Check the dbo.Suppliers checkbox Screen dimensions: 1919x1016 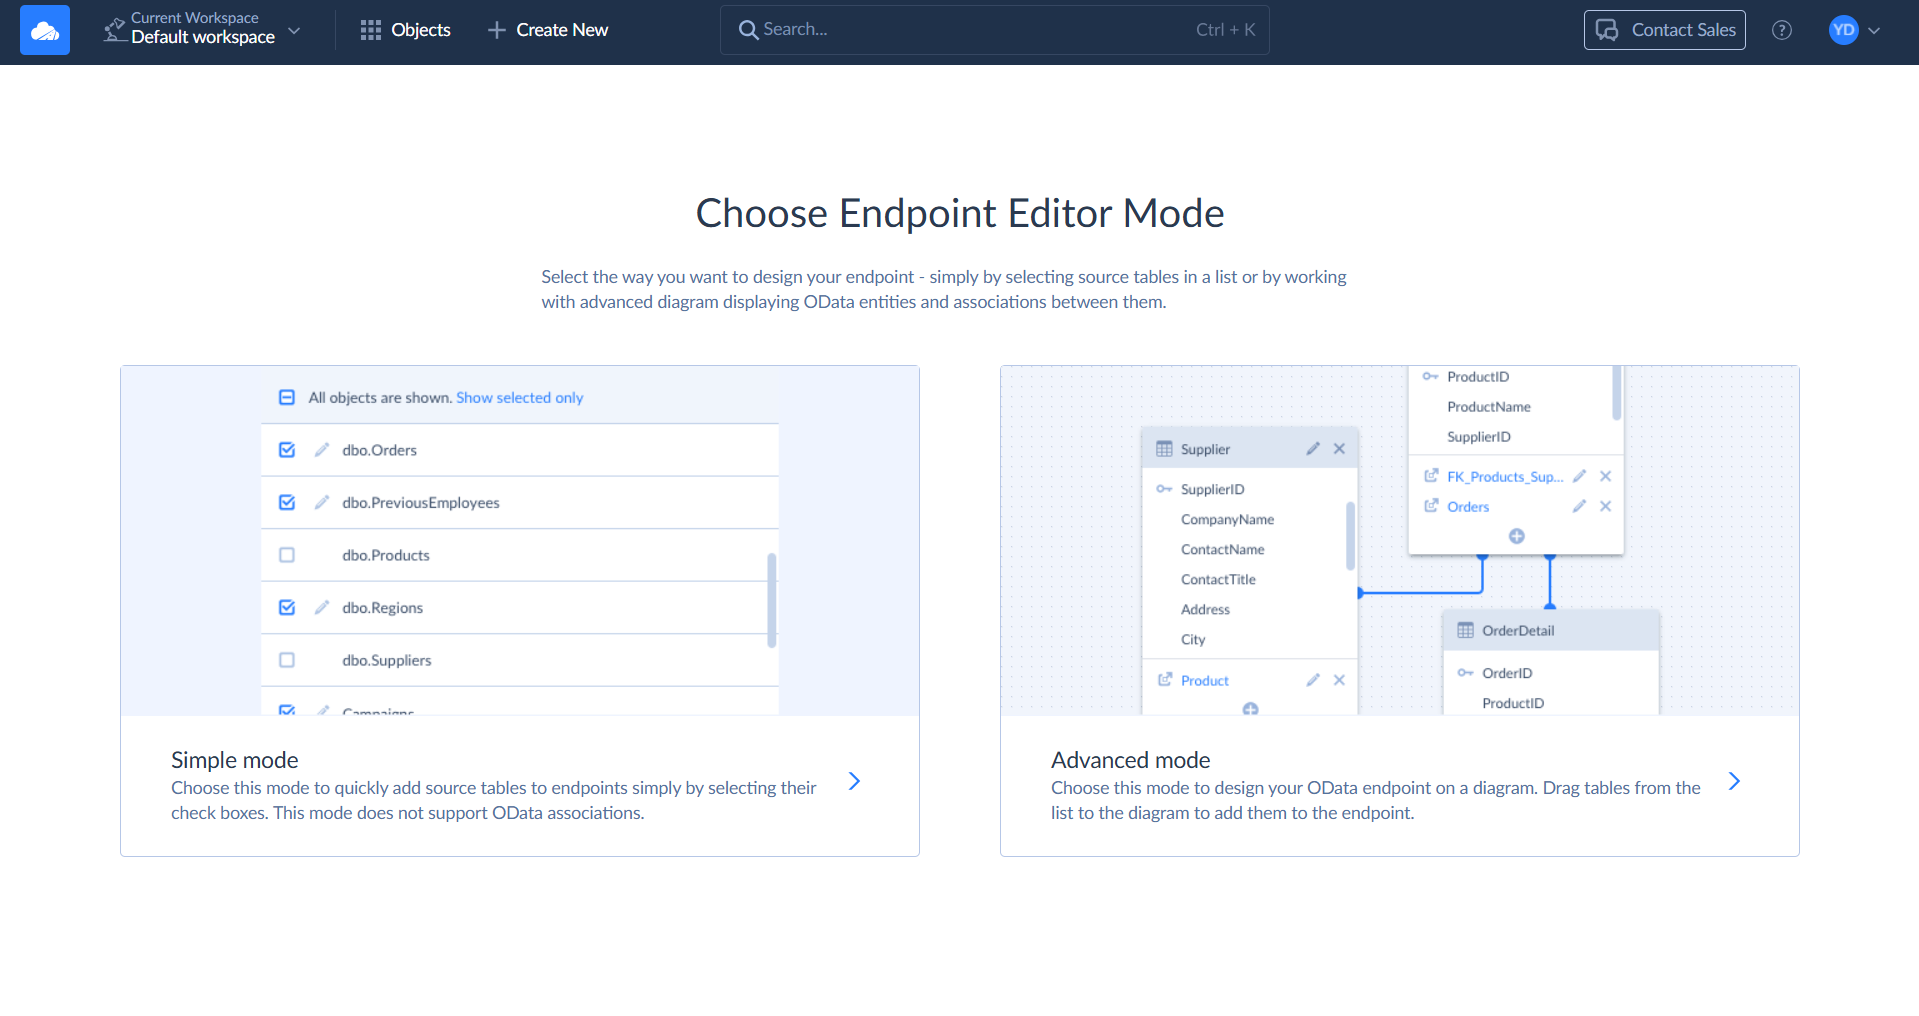click(287, 660)
